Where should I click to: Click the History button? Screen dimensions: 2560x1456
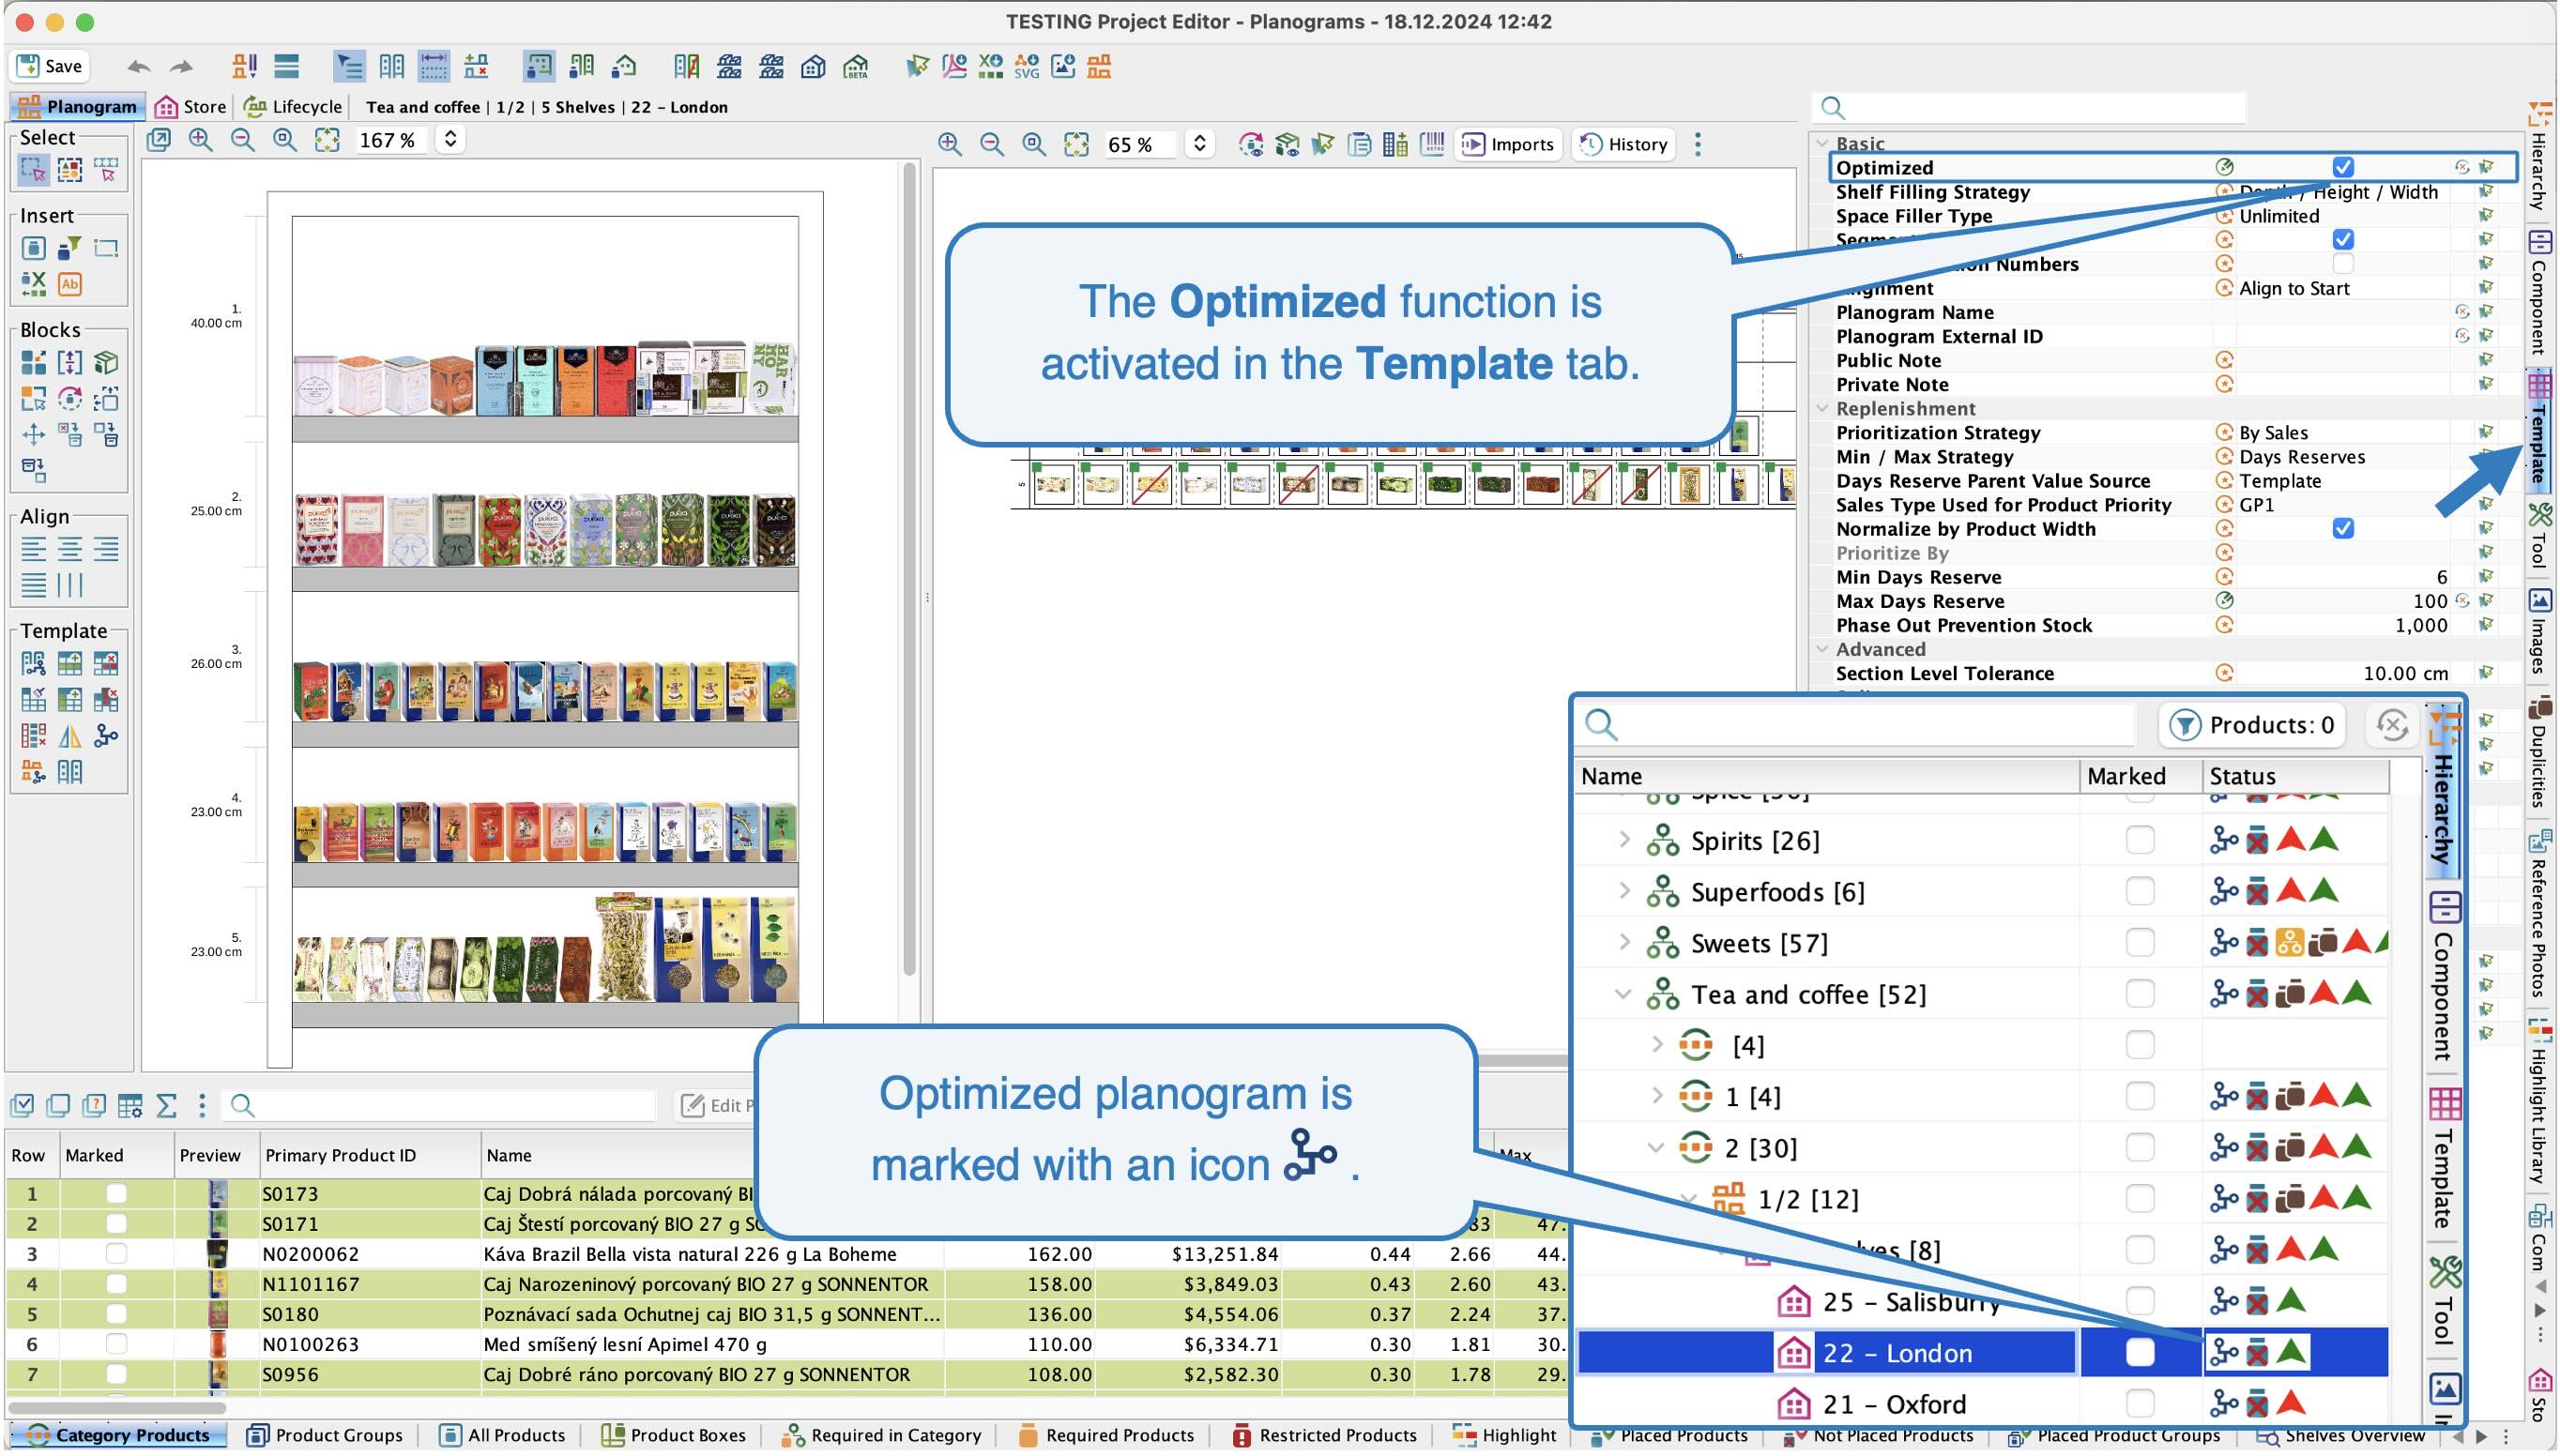[x=1625, y=144]
